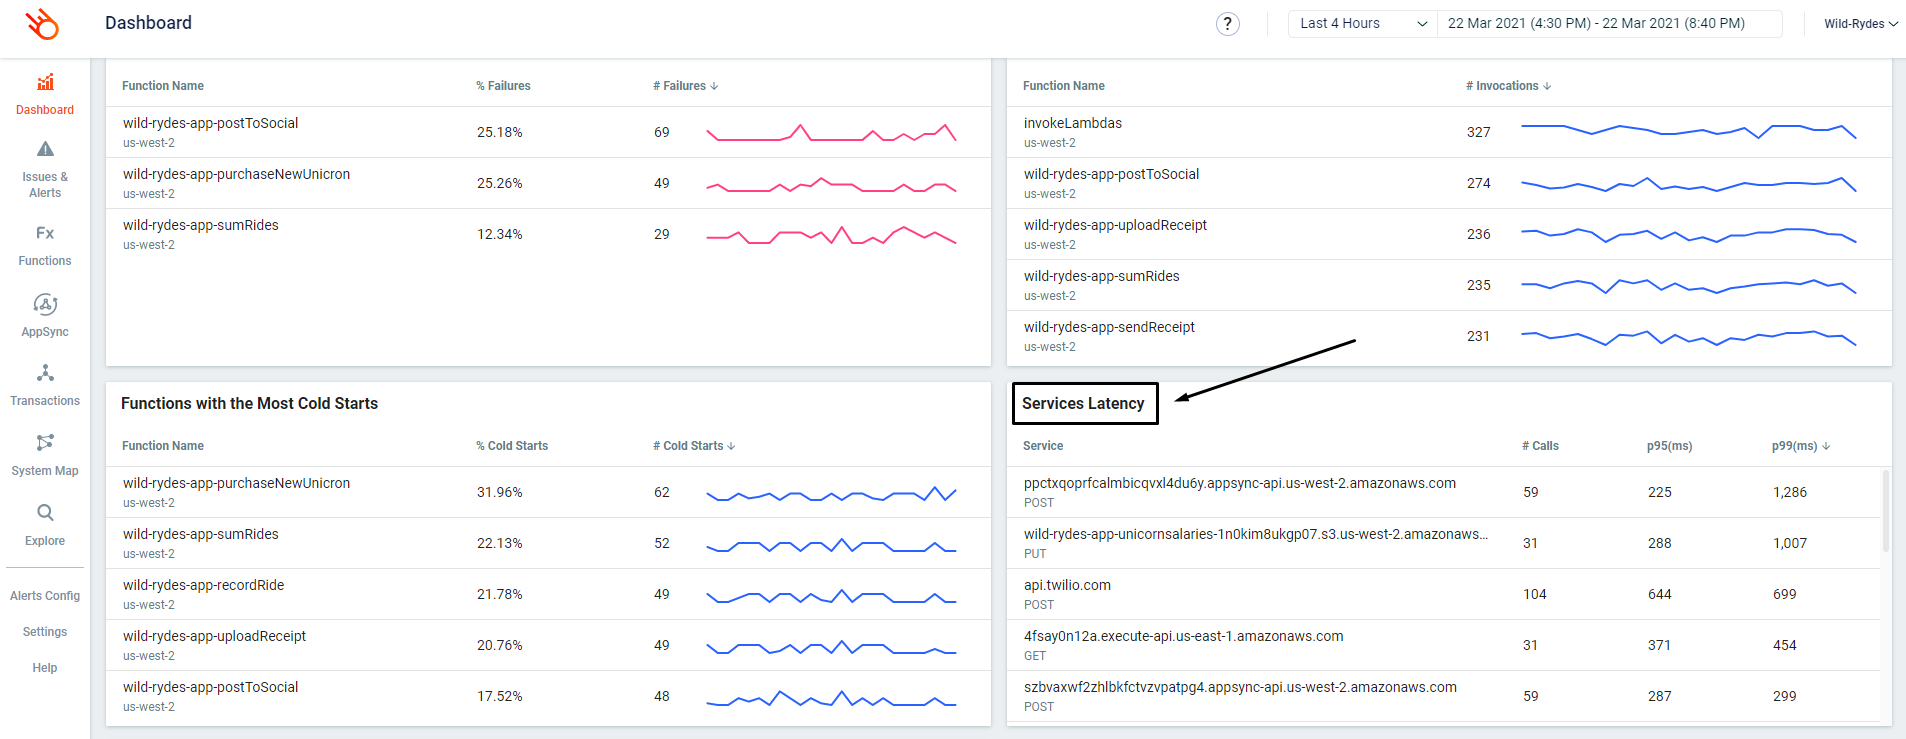Sort by # Cold Starts arrow
This screenshot has height=739, width=1906.
point(731,446)
